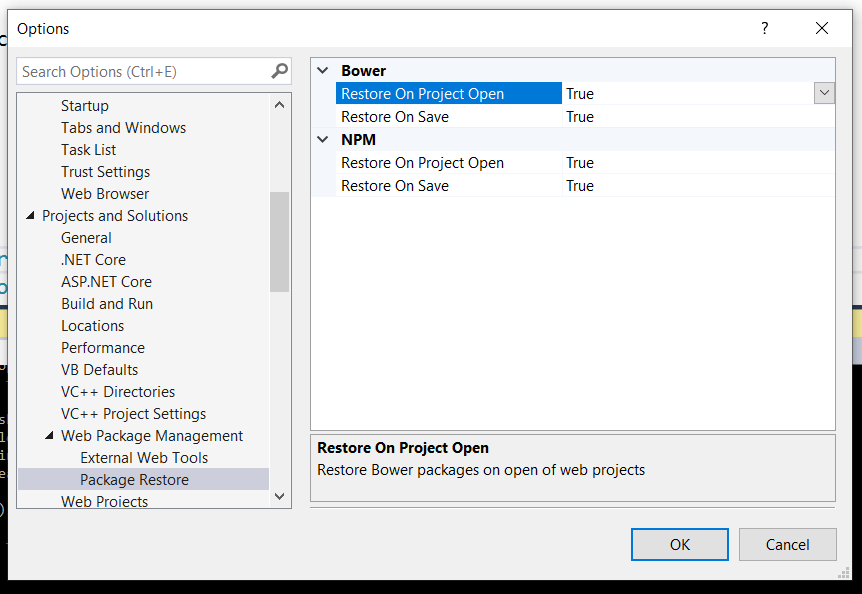The image size is (862, 594).
Task: Select the Build and Run settings
Action: 107,304
